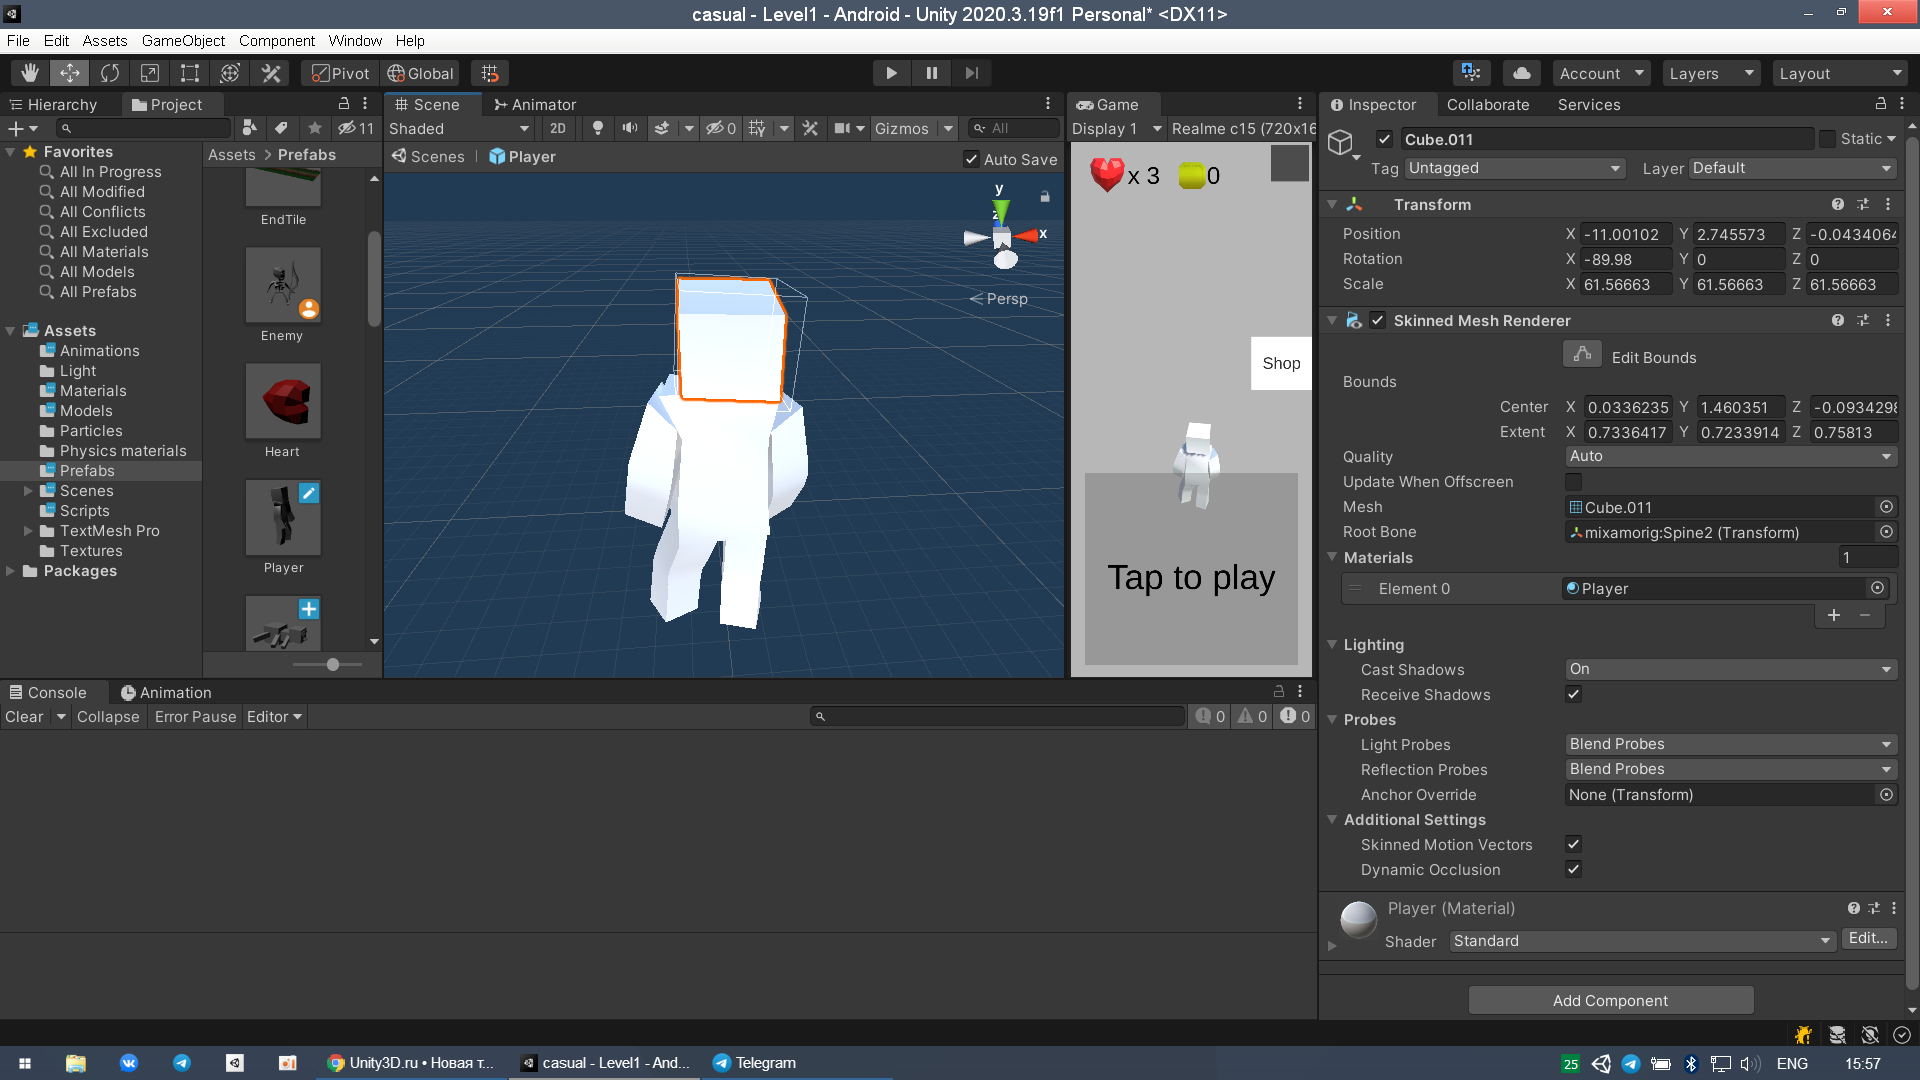Open Transform component help icon
Screen dimensions: 1920x1080
(x=1837, y=204)
